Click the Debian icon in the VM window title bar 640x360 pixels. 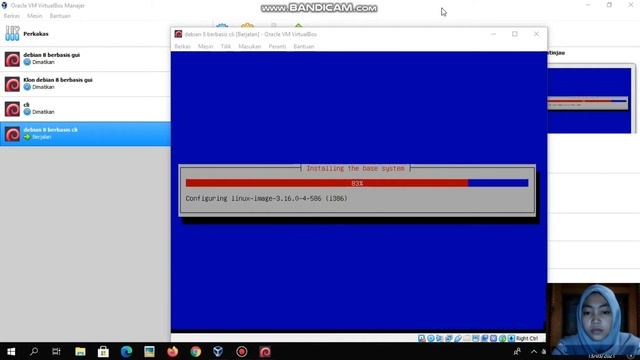point(178,34)
